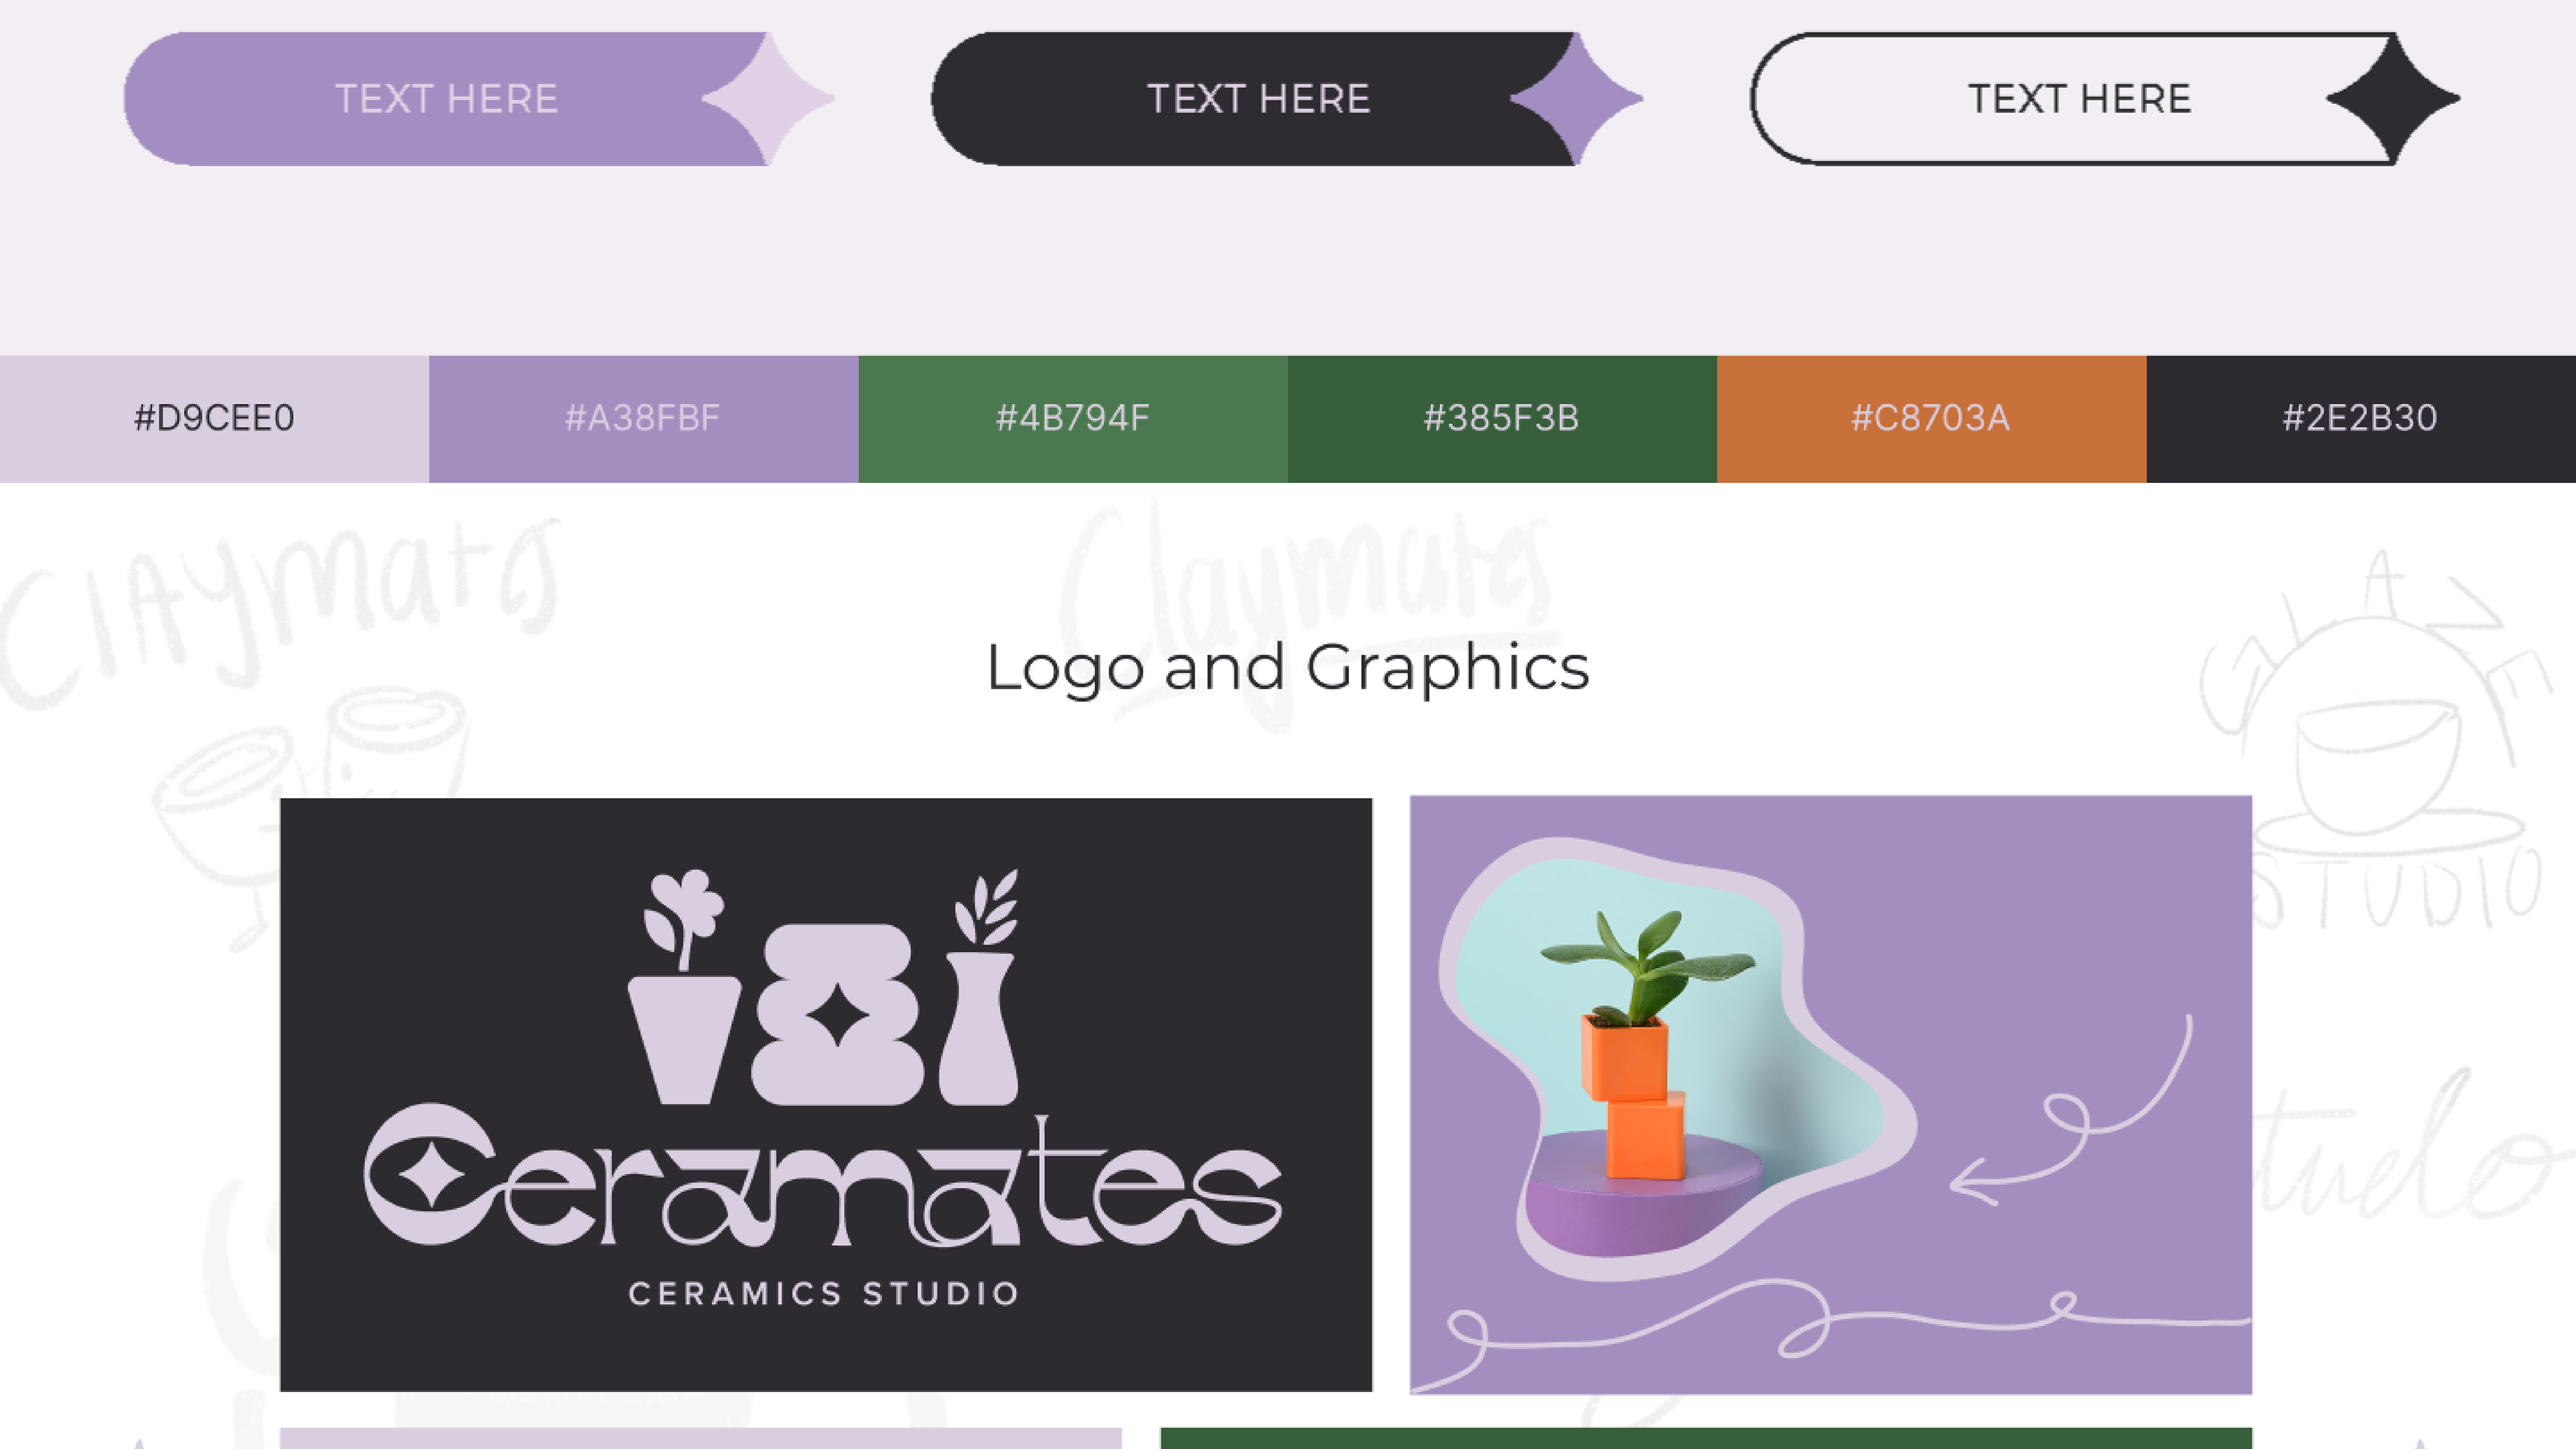
Task: Click the "Logo and Graphics" heading
Action: (1287, 667)
